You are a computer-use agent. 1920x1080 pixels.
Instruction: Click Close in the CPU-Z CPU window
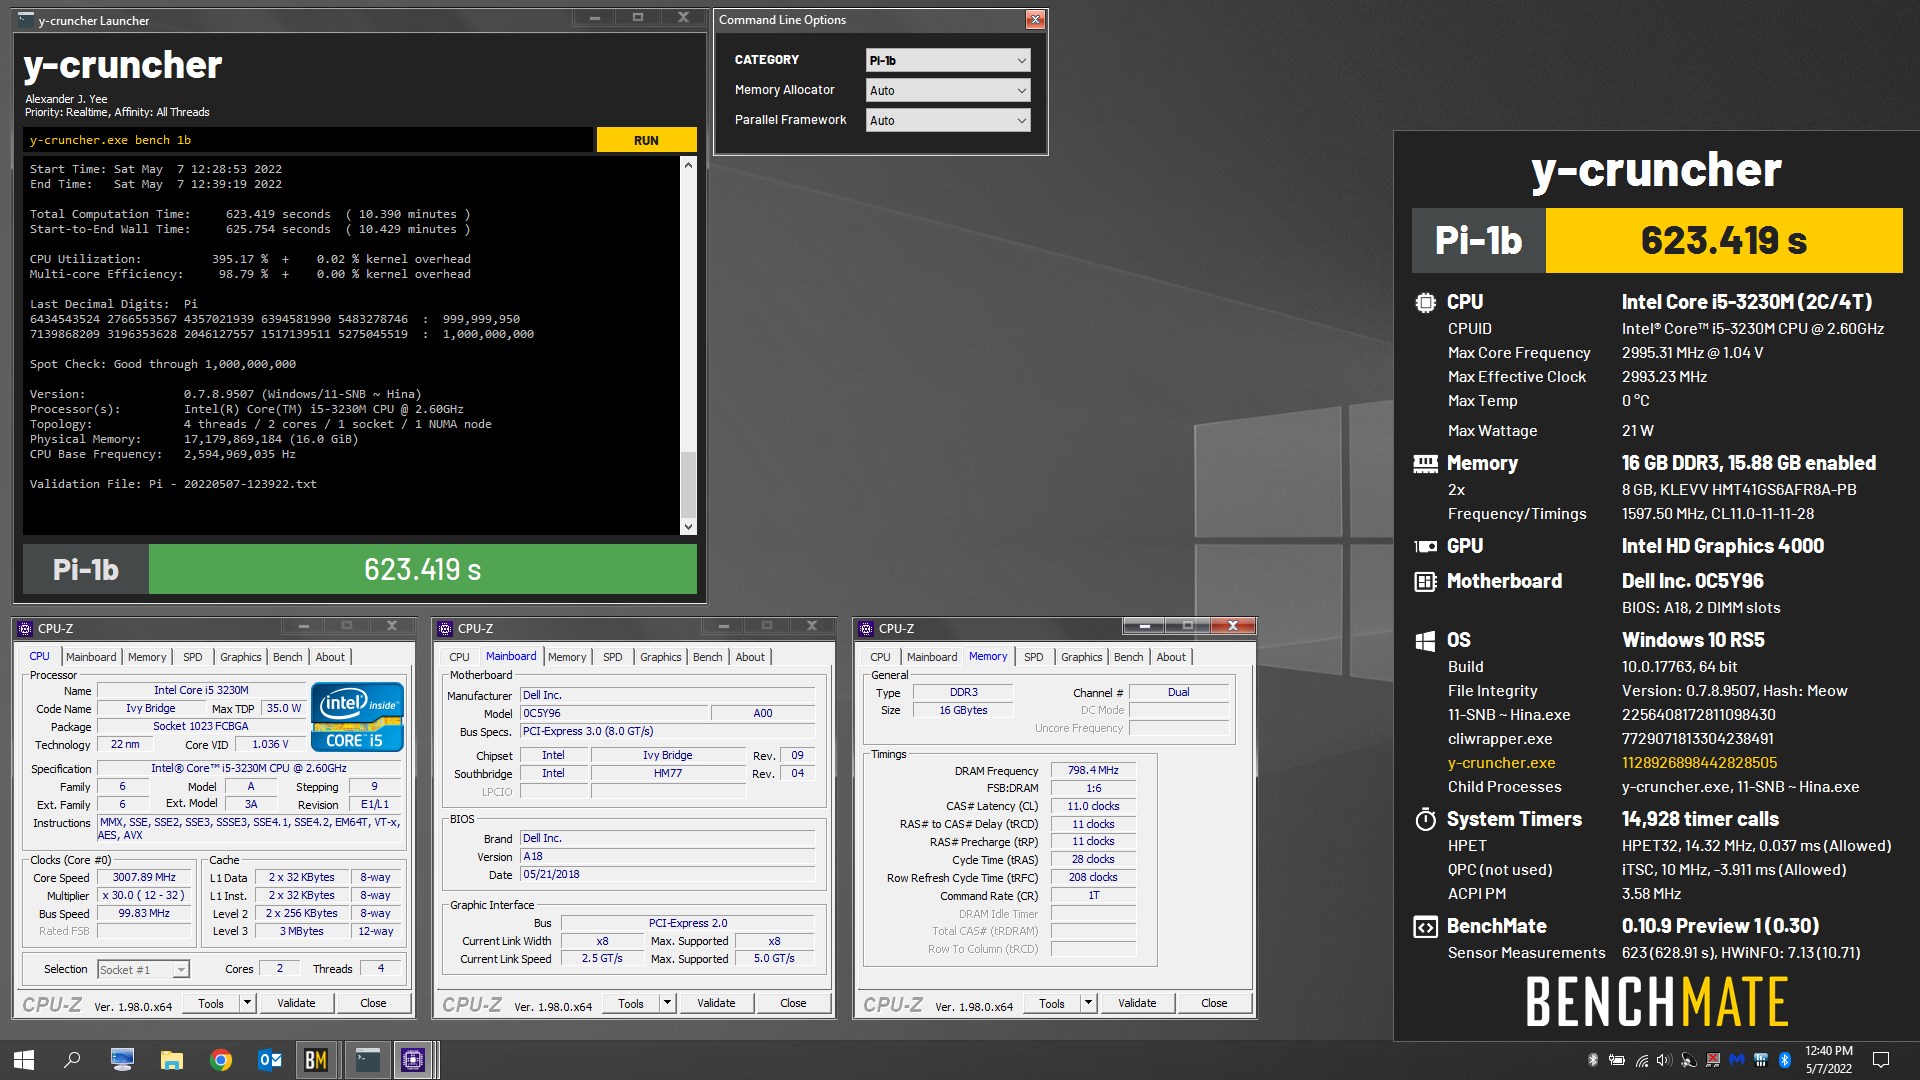(373, 1003)
